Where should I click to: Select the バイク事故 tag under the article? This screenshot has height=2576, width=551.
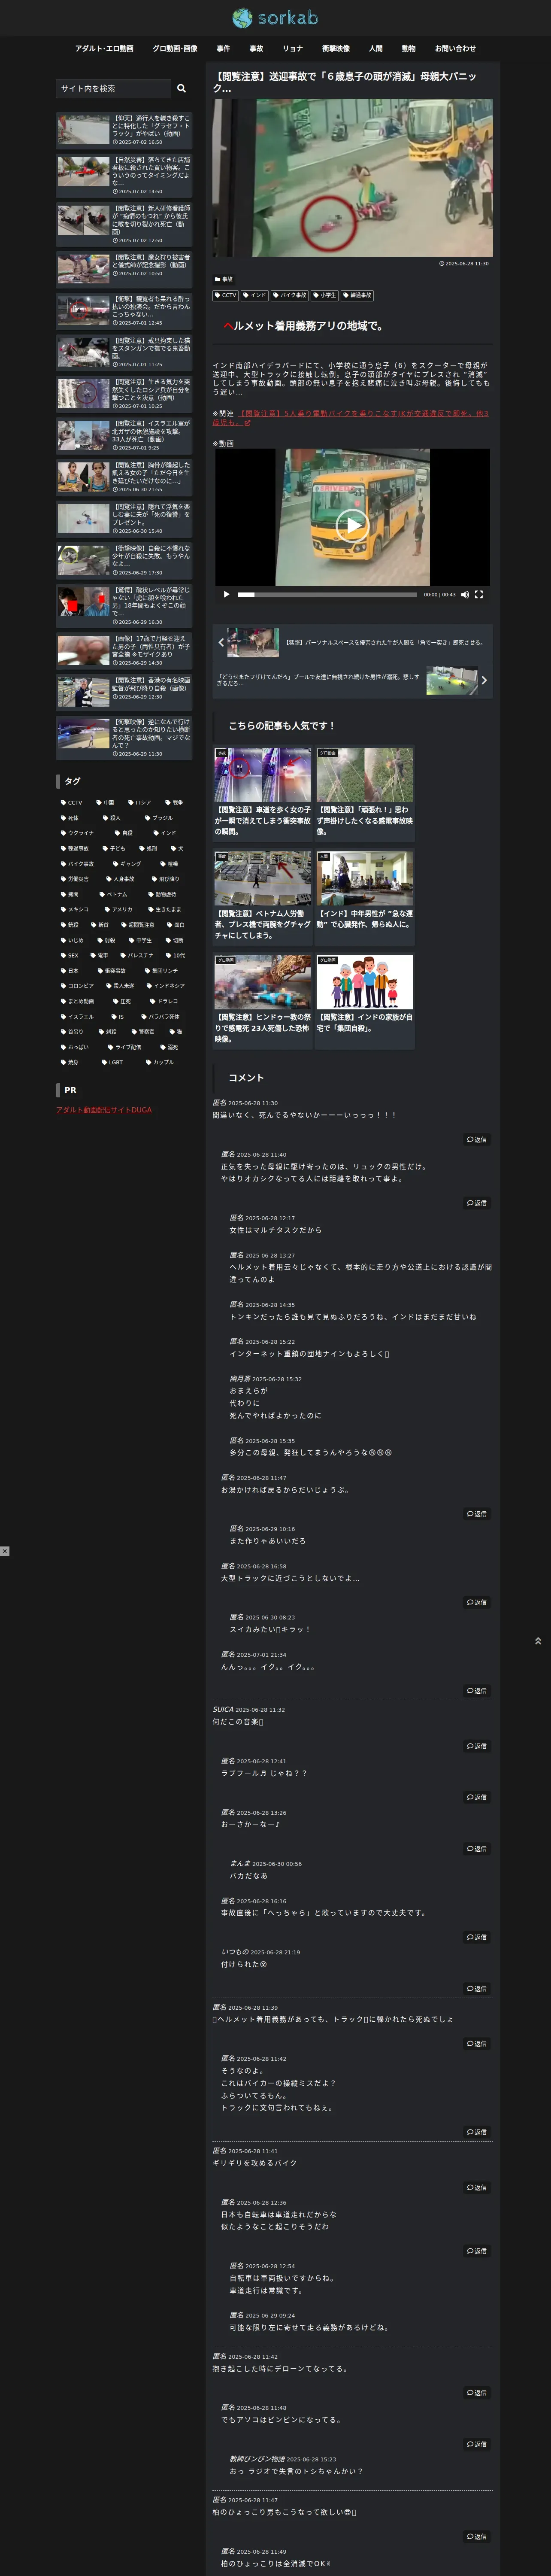click(290, 295)
